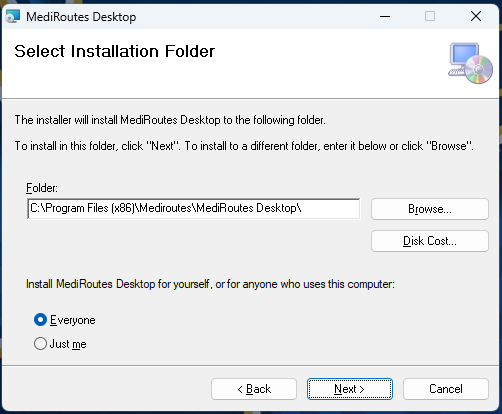Go to the previous step with Back

(x=254, y=389)
